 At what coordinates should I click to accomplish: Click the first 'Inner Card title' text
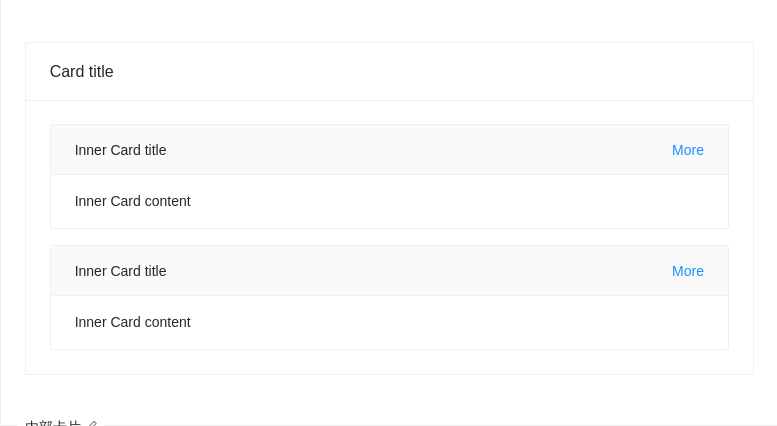point(120,150)
